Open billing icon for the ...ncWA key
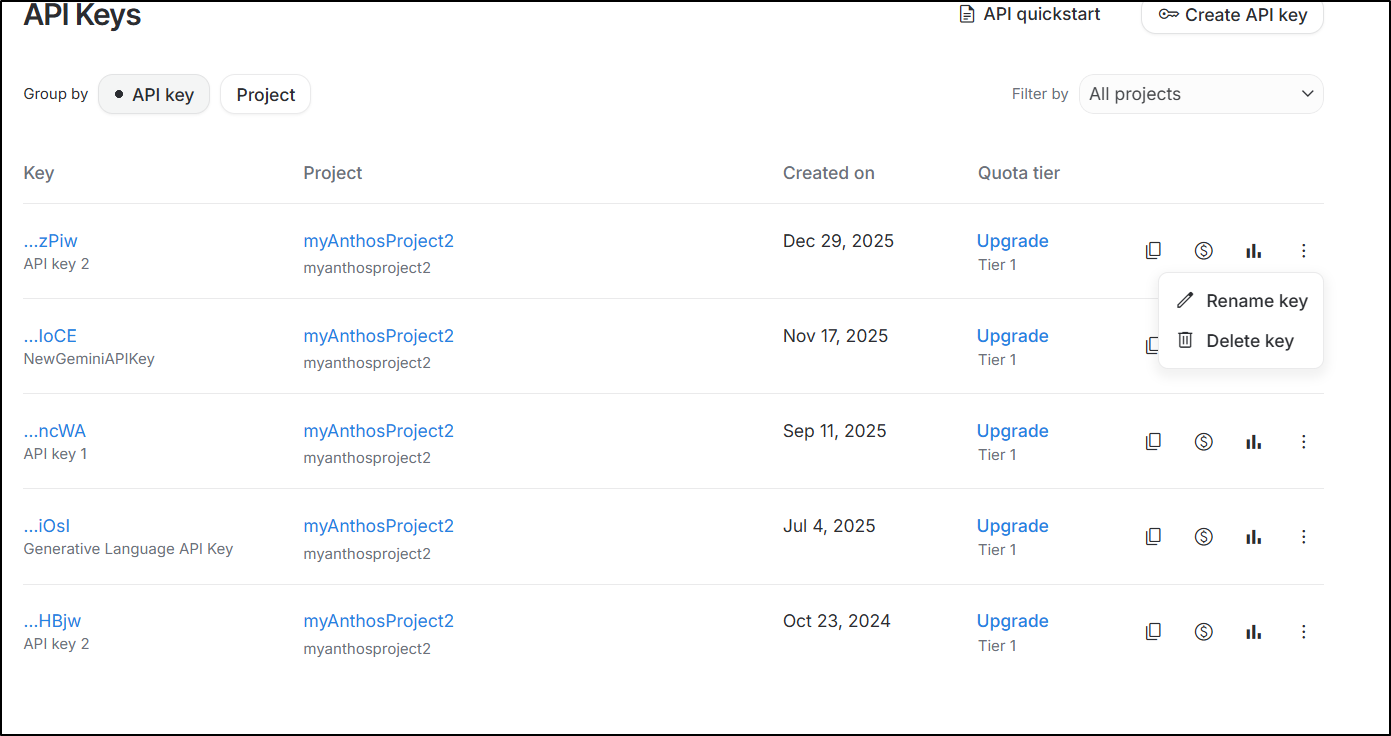1391x736 pixels. pyautogui.click(x=1204, y=441)
